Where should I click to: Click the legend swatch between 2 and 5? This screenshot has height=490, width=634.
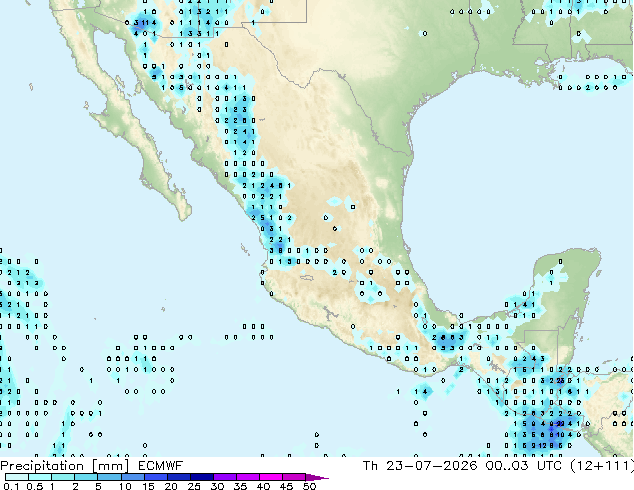click(x=86, y=477)
